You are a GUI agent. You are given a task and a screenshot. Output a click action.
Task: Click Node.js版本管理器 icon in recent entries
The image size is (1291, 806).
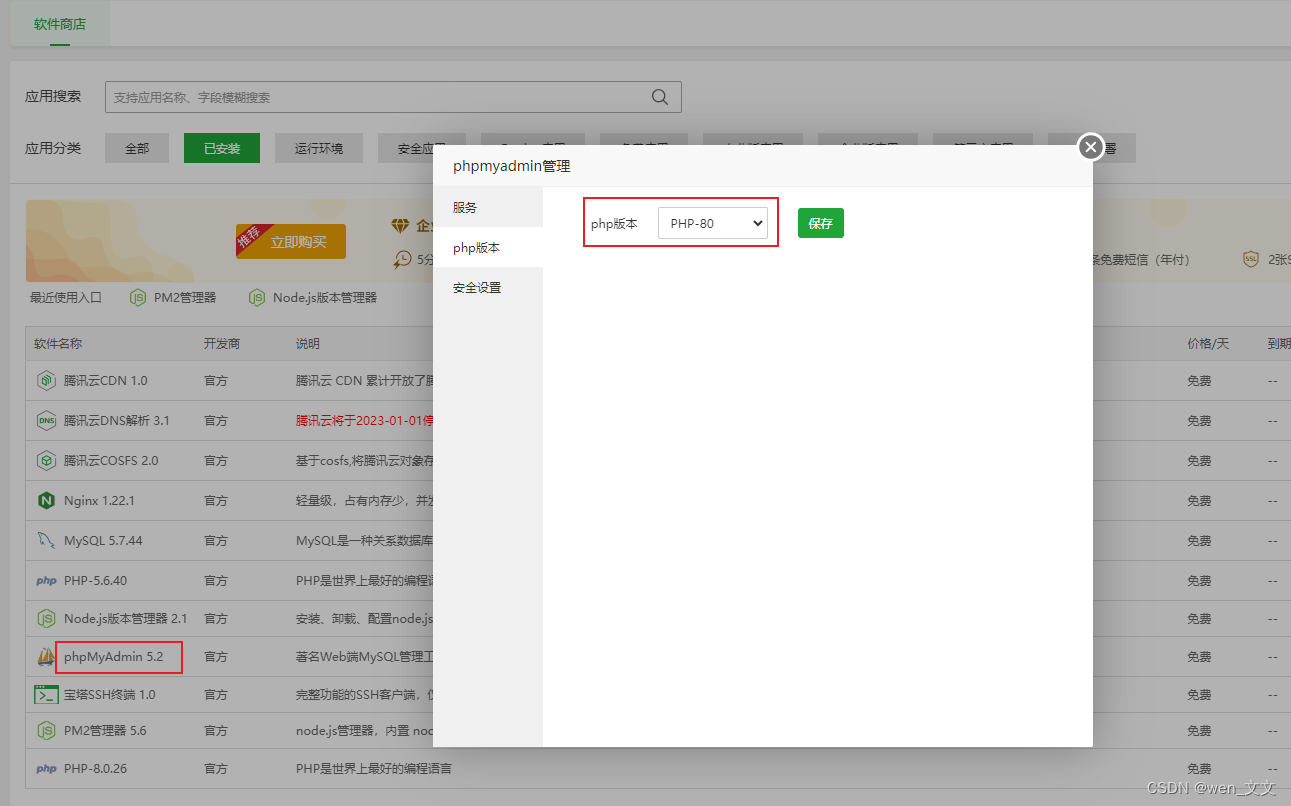(x=257, y=297)
